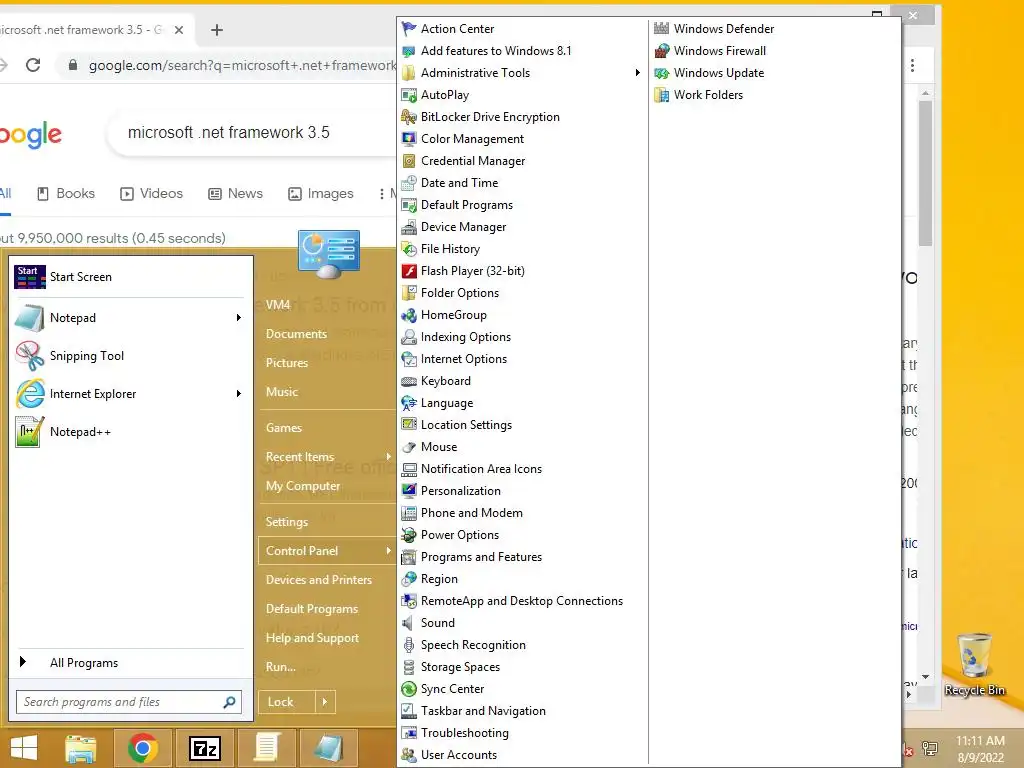Click the user account picture icon

coord(328,253)
